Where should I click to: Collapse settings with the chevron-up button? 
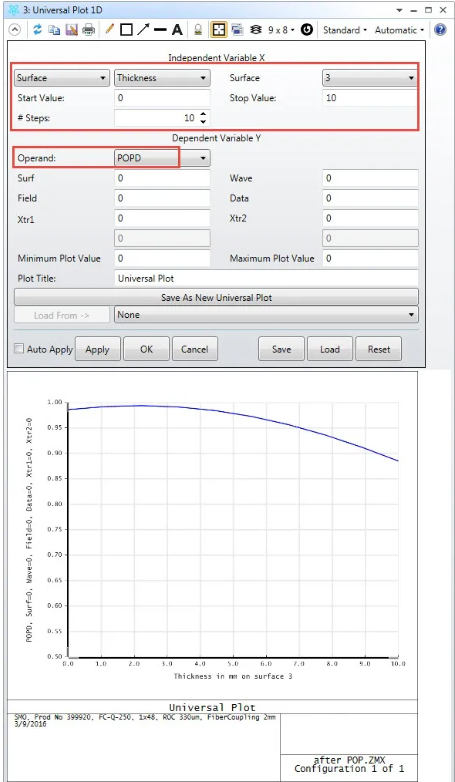click(x=15, y=30)
